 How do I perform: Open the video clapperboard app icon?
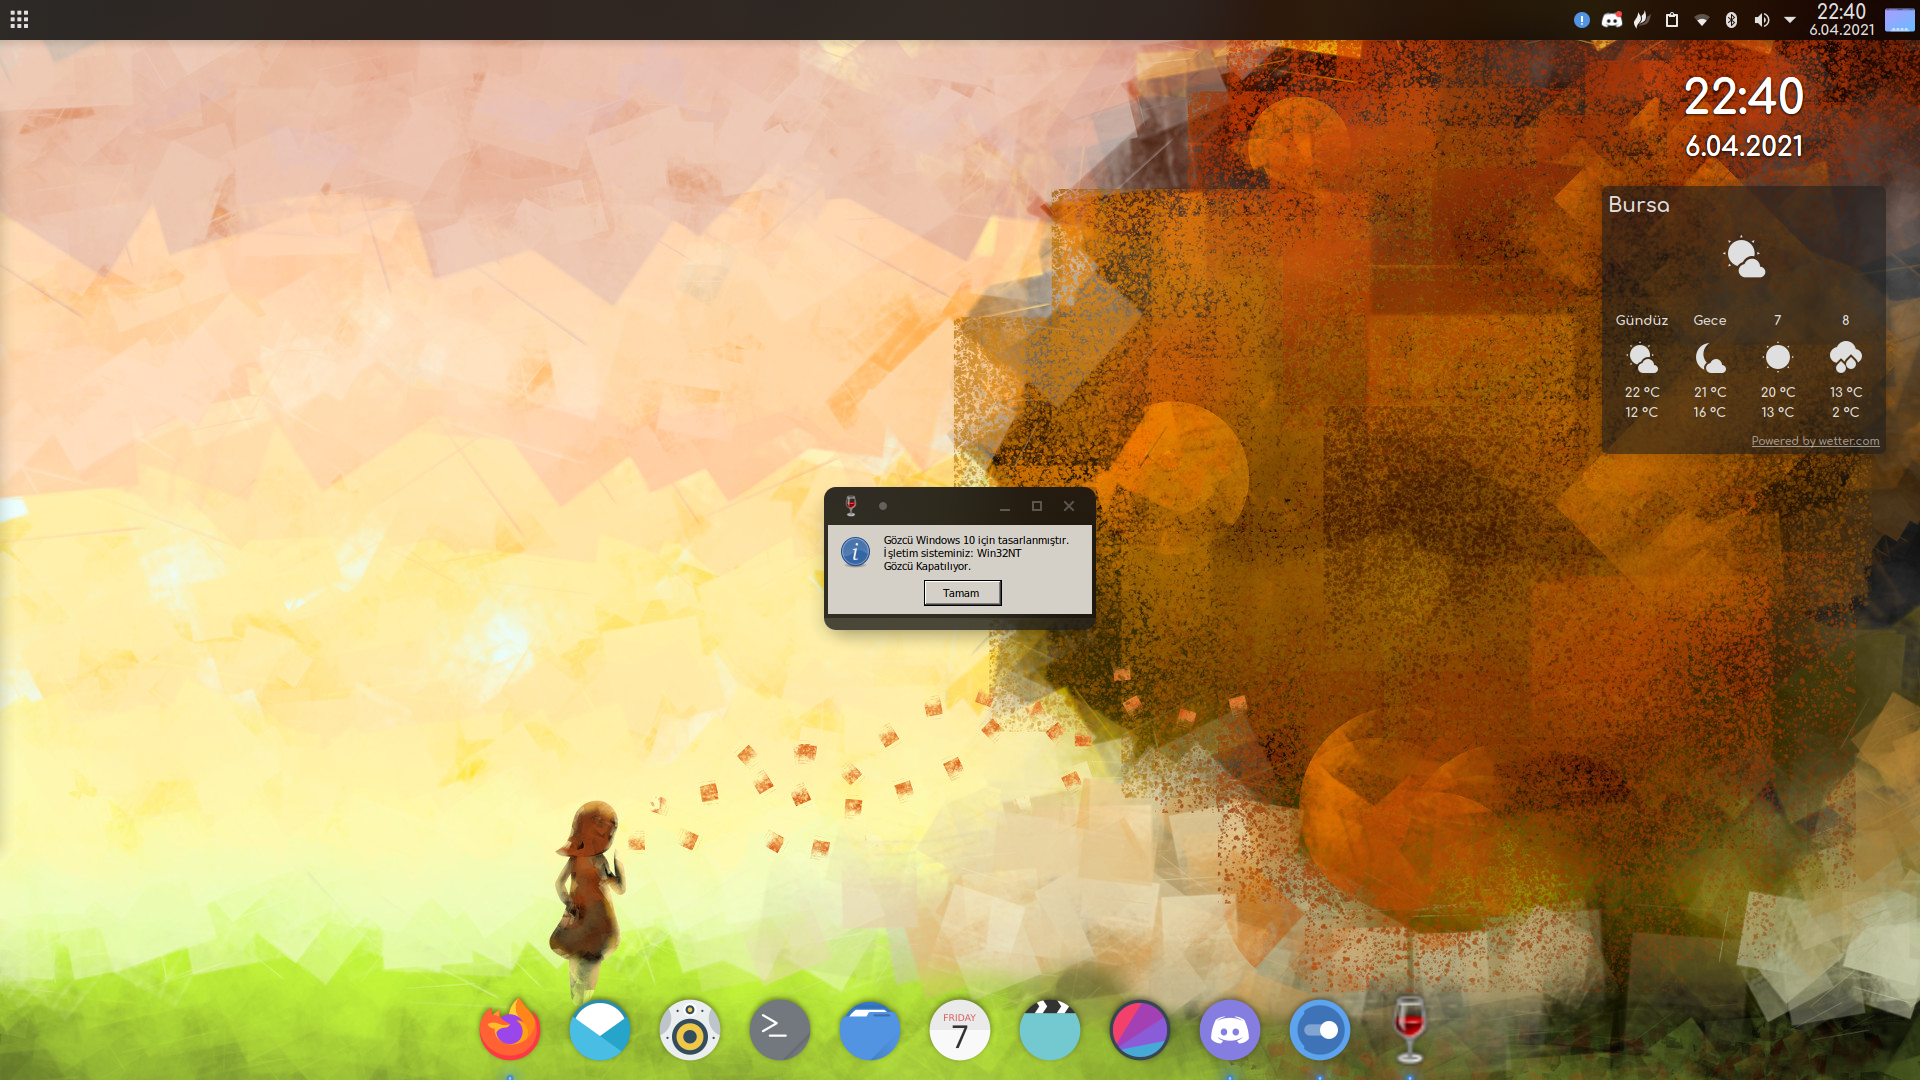click(x=1050, y=1030)
